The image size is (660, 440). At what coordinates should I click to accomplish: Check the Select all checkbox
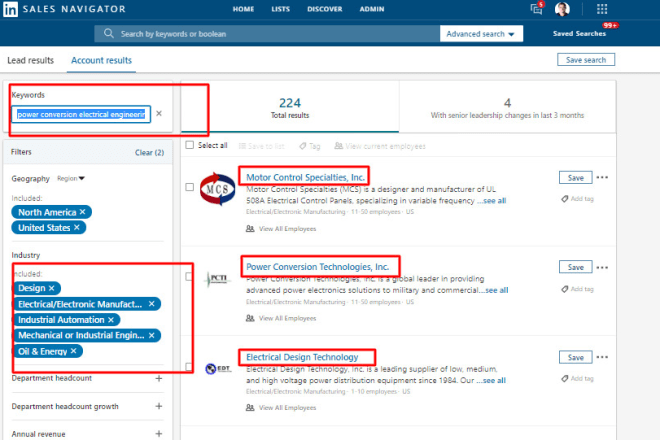tap(190, 145)
